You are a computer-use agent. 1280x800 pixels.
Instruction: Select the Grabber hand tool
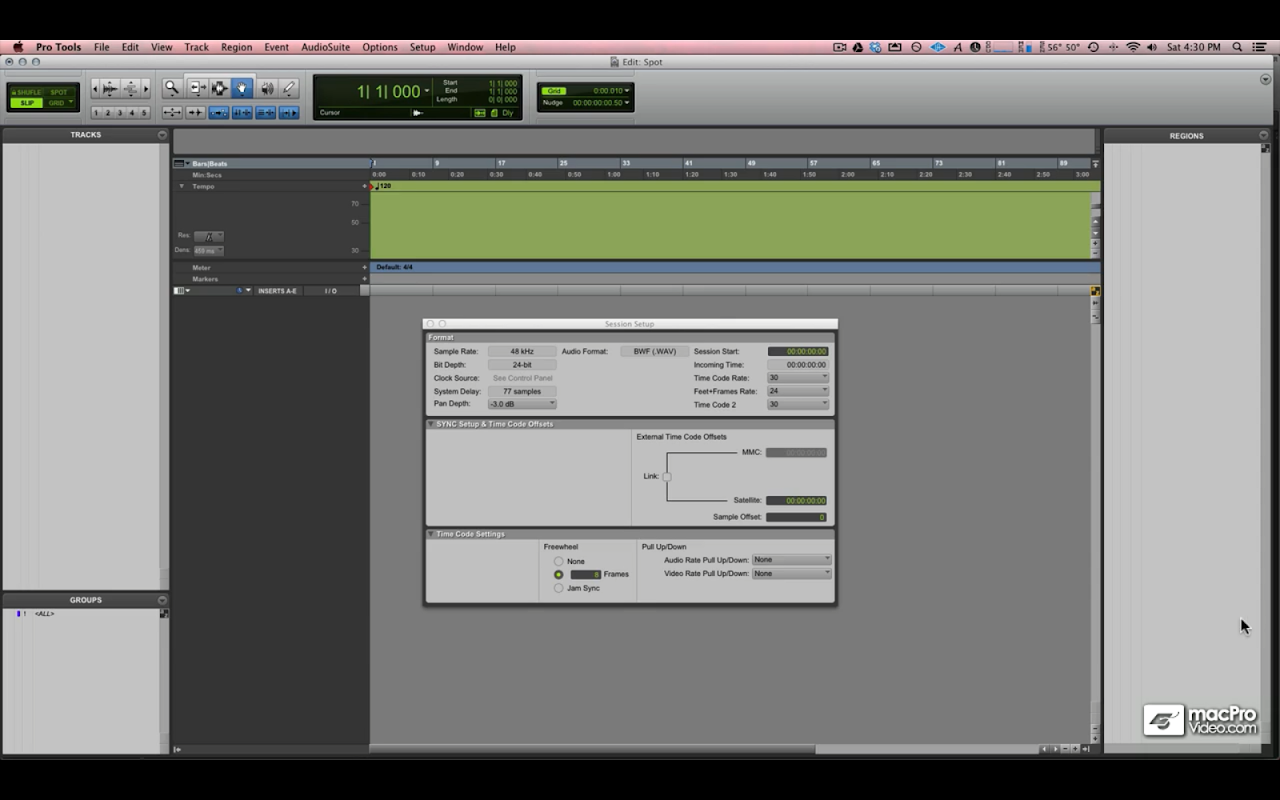click(242, 88)
